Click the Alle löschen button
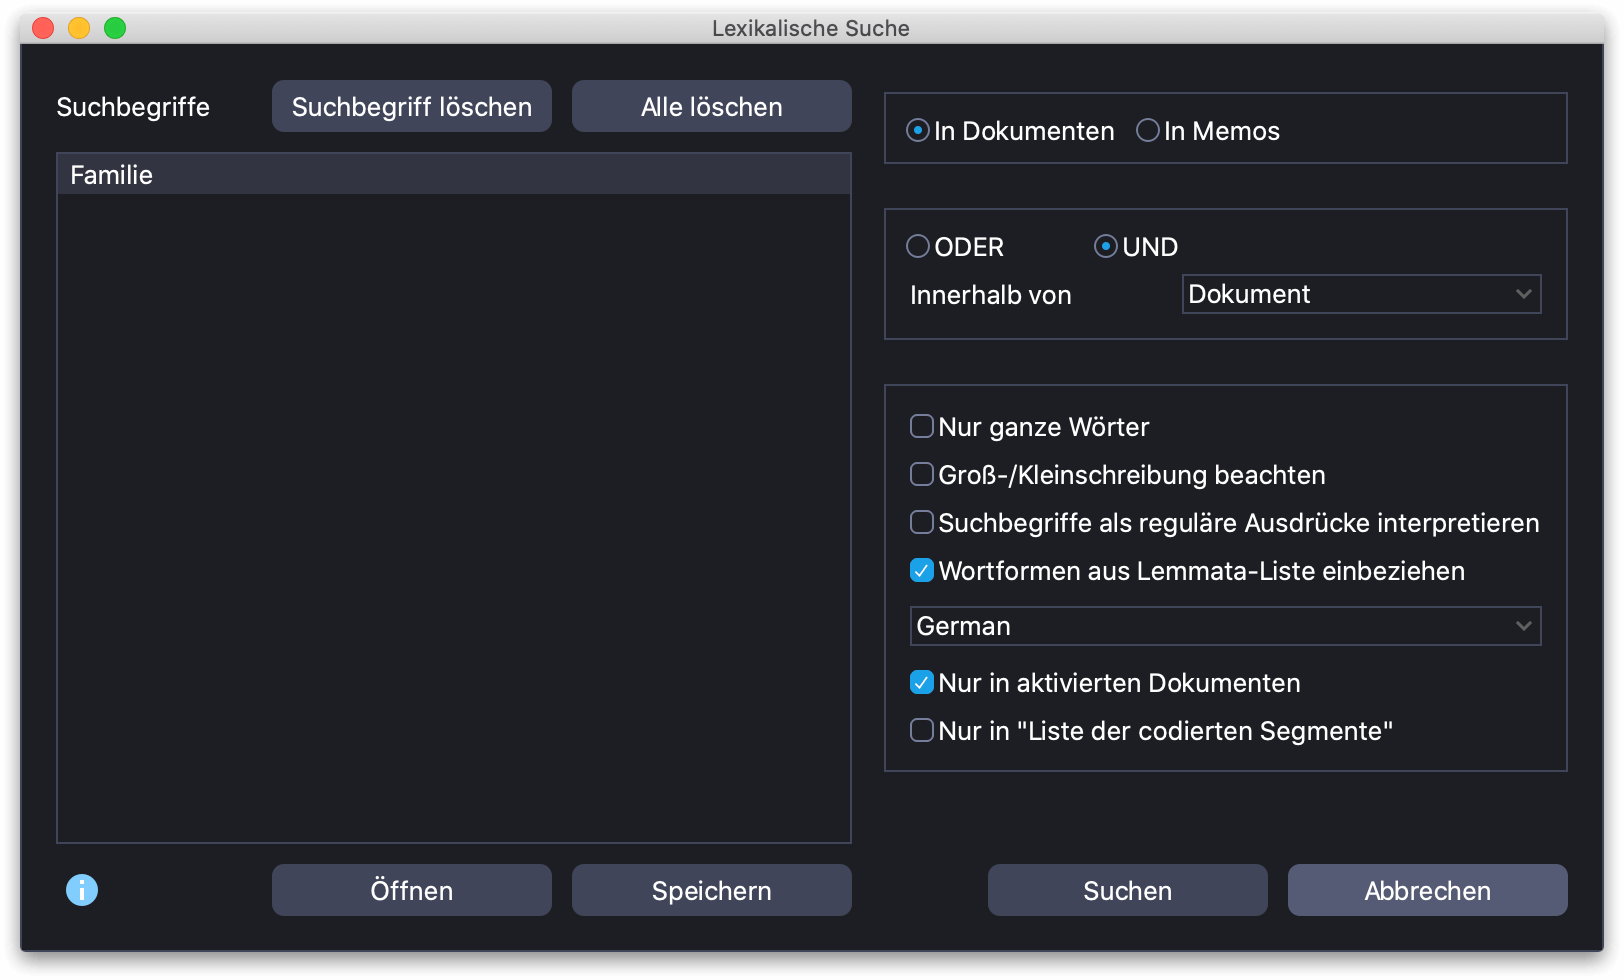 pos(712,106)
